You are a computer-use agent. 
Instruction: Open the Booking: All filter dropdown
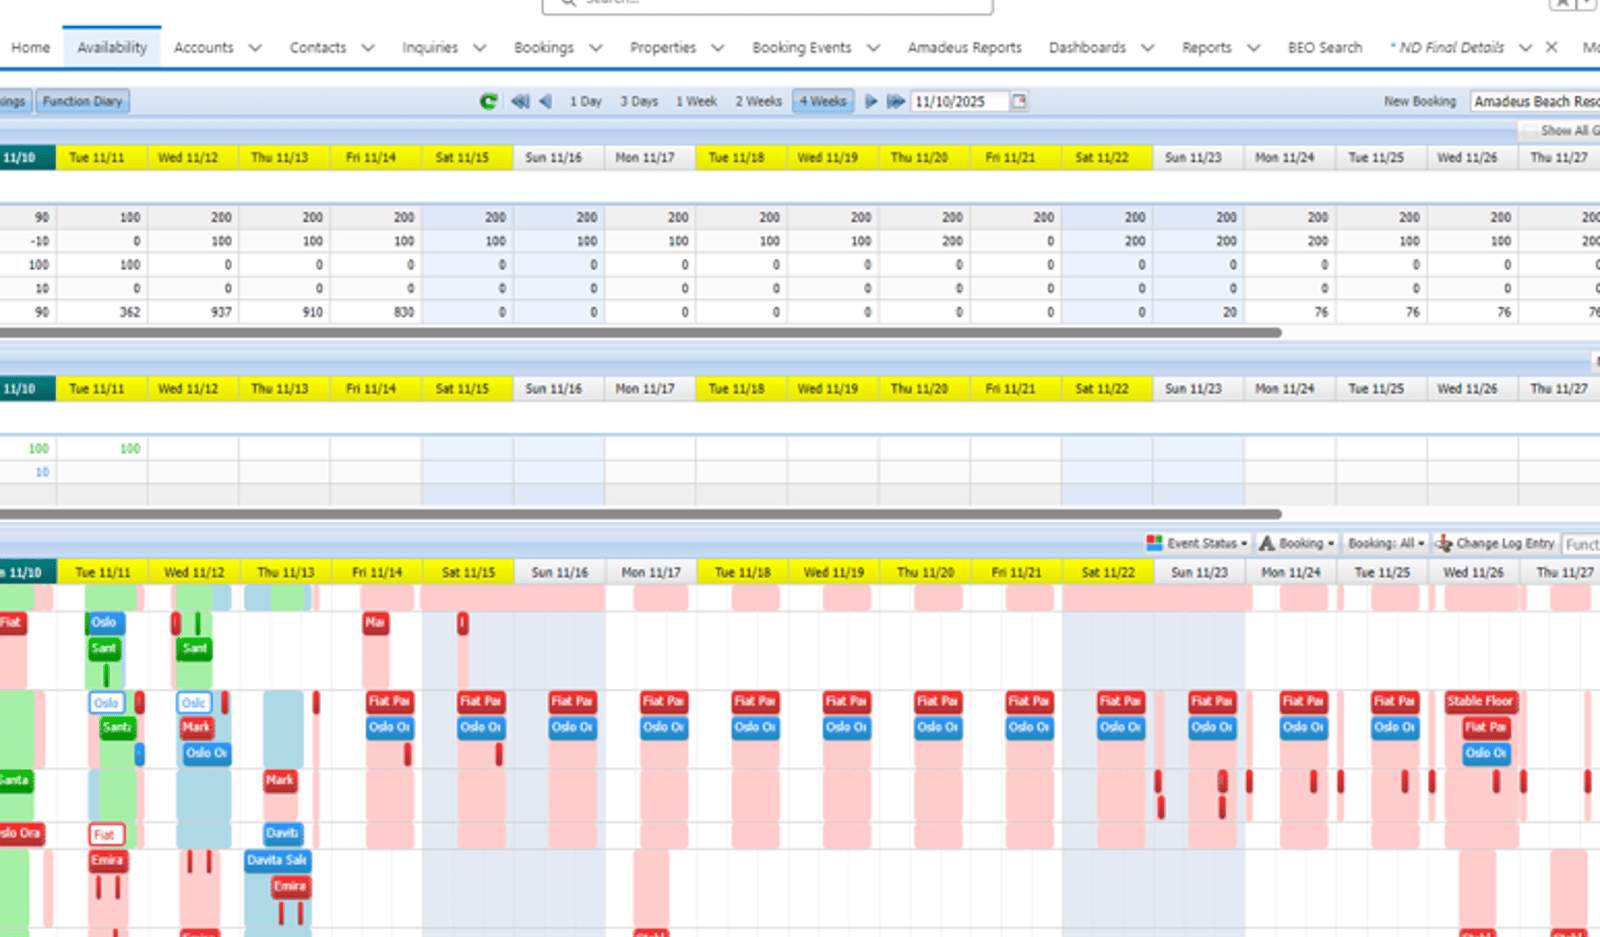click(x=1386, y=543)
